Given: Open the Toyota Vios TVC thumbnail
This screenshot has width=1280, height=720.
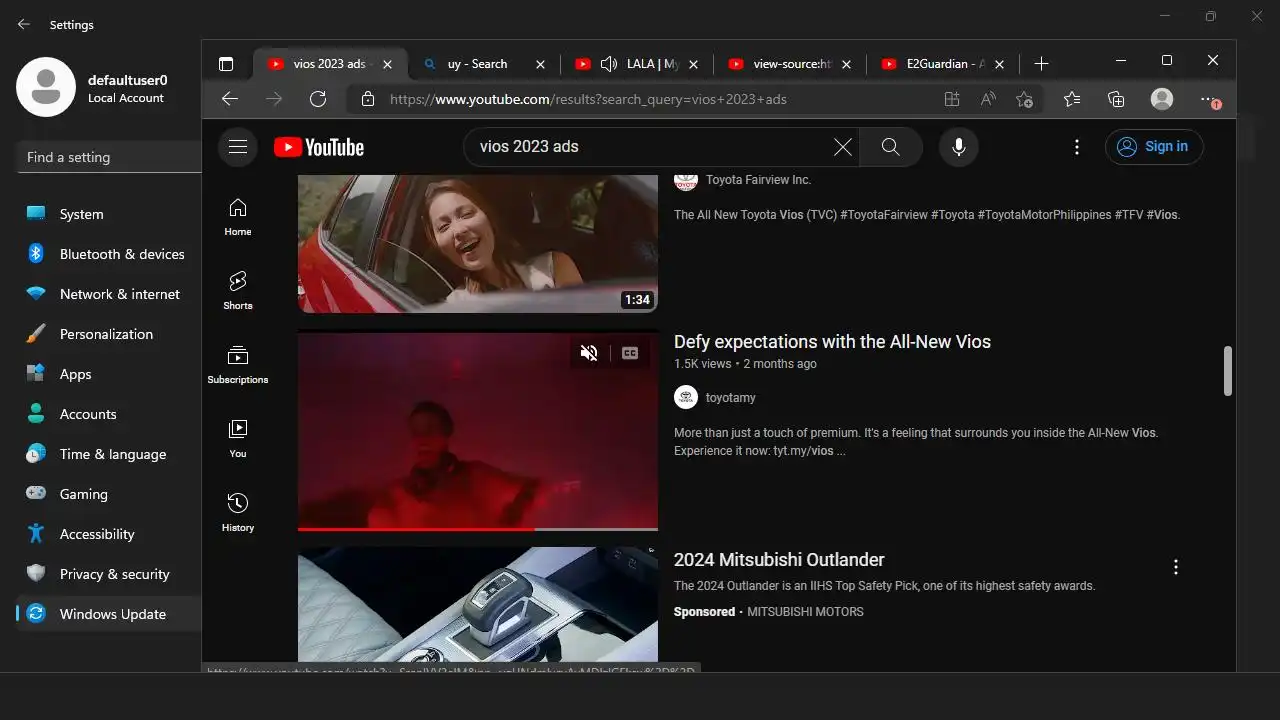Looking at the screenshot, I should pos(478,243).
